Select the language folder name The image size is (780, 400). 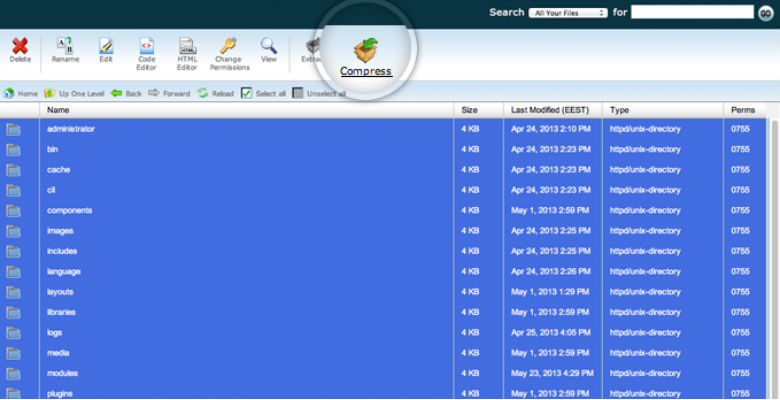point(64,272)
